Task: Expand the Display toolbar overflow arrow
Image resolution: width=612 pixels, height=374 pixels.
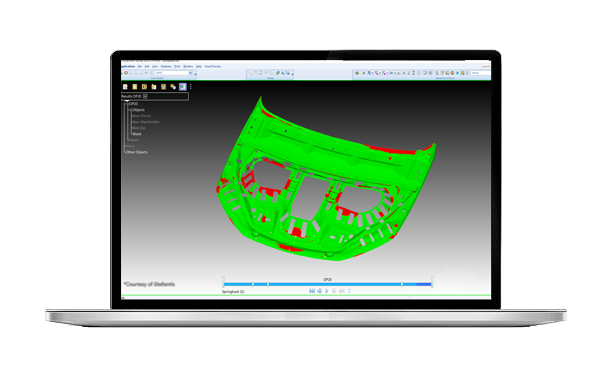Action: tap(292, 74)
